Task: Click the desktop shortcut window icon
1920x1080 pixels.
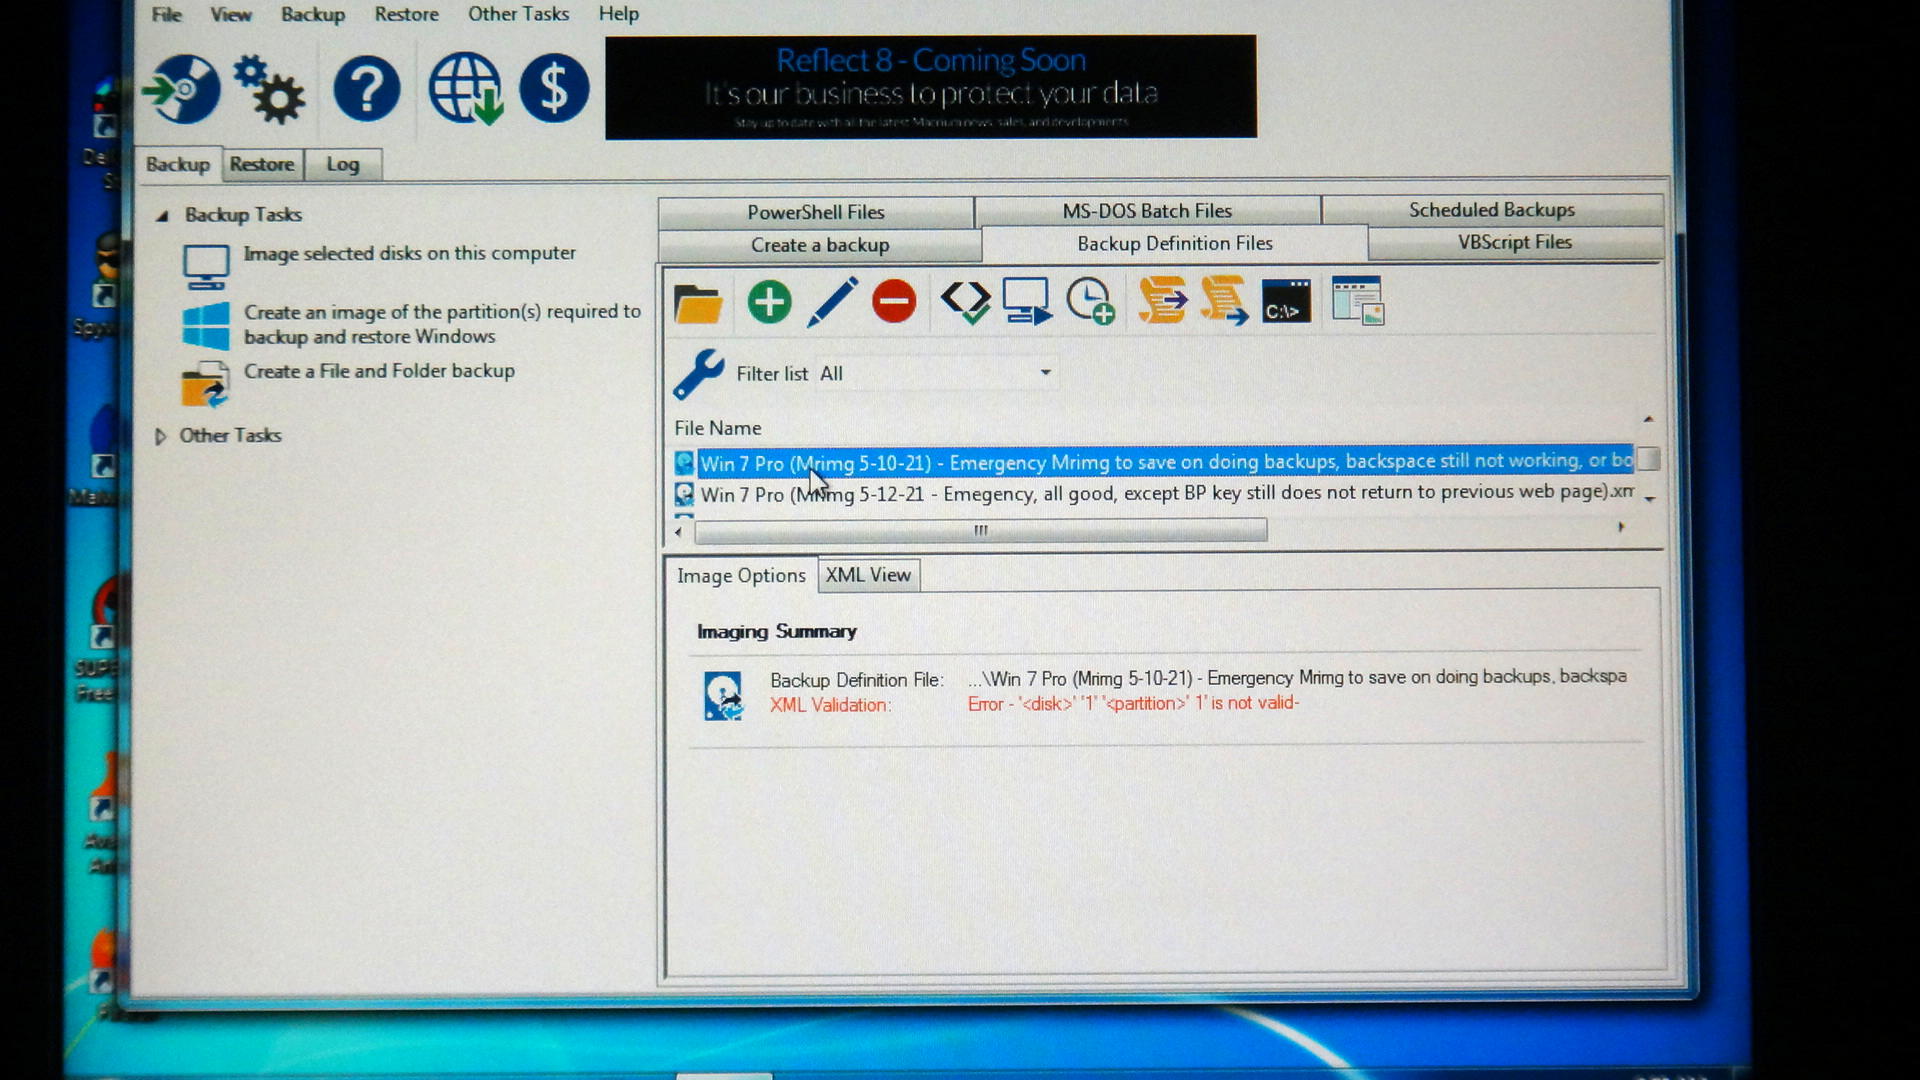Action: pos(1357,301)
